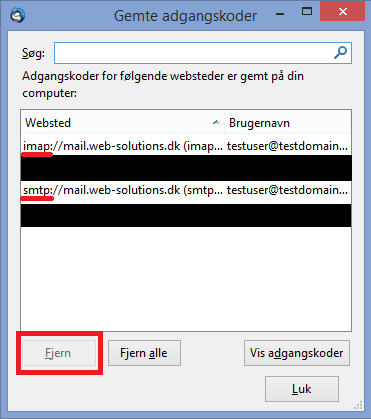Remove all passwords with Fjern alle
The image size is (371, 419).
144,353
